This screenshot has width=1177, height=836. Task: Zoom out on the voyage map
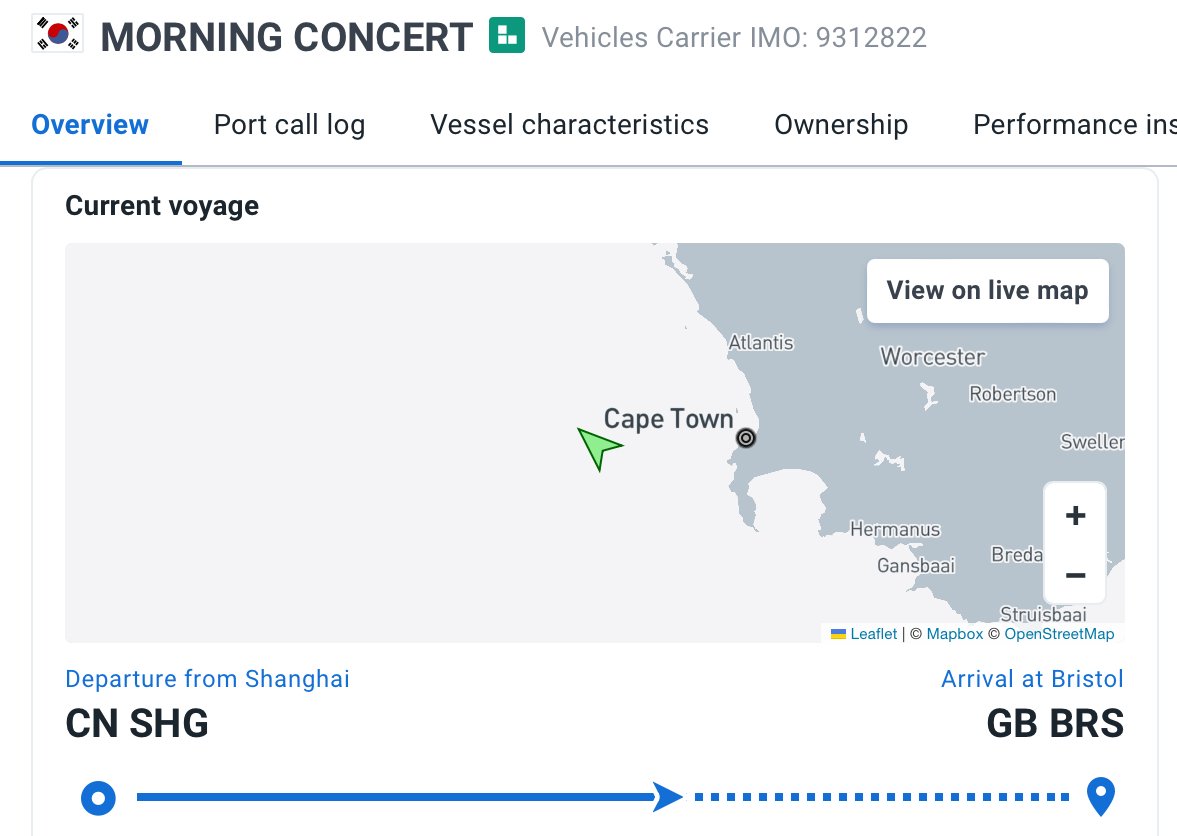pyautogui.click(x=1075, y=575)
